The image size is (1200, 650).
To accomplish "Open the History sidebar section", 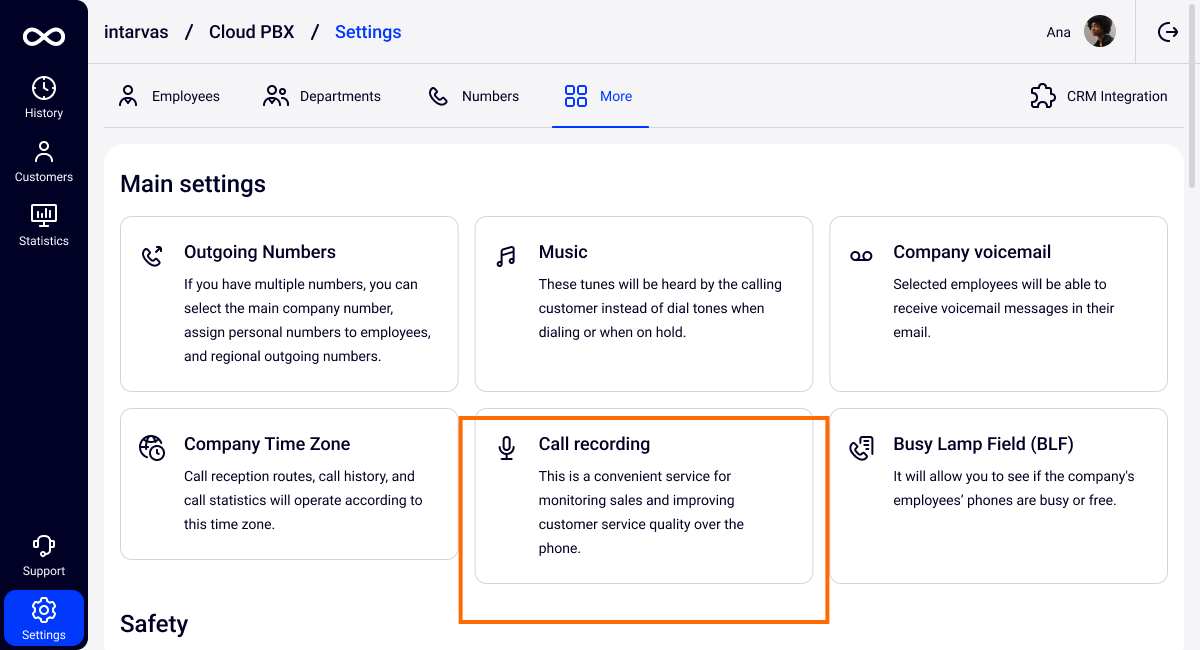I will tap(44, 98).
